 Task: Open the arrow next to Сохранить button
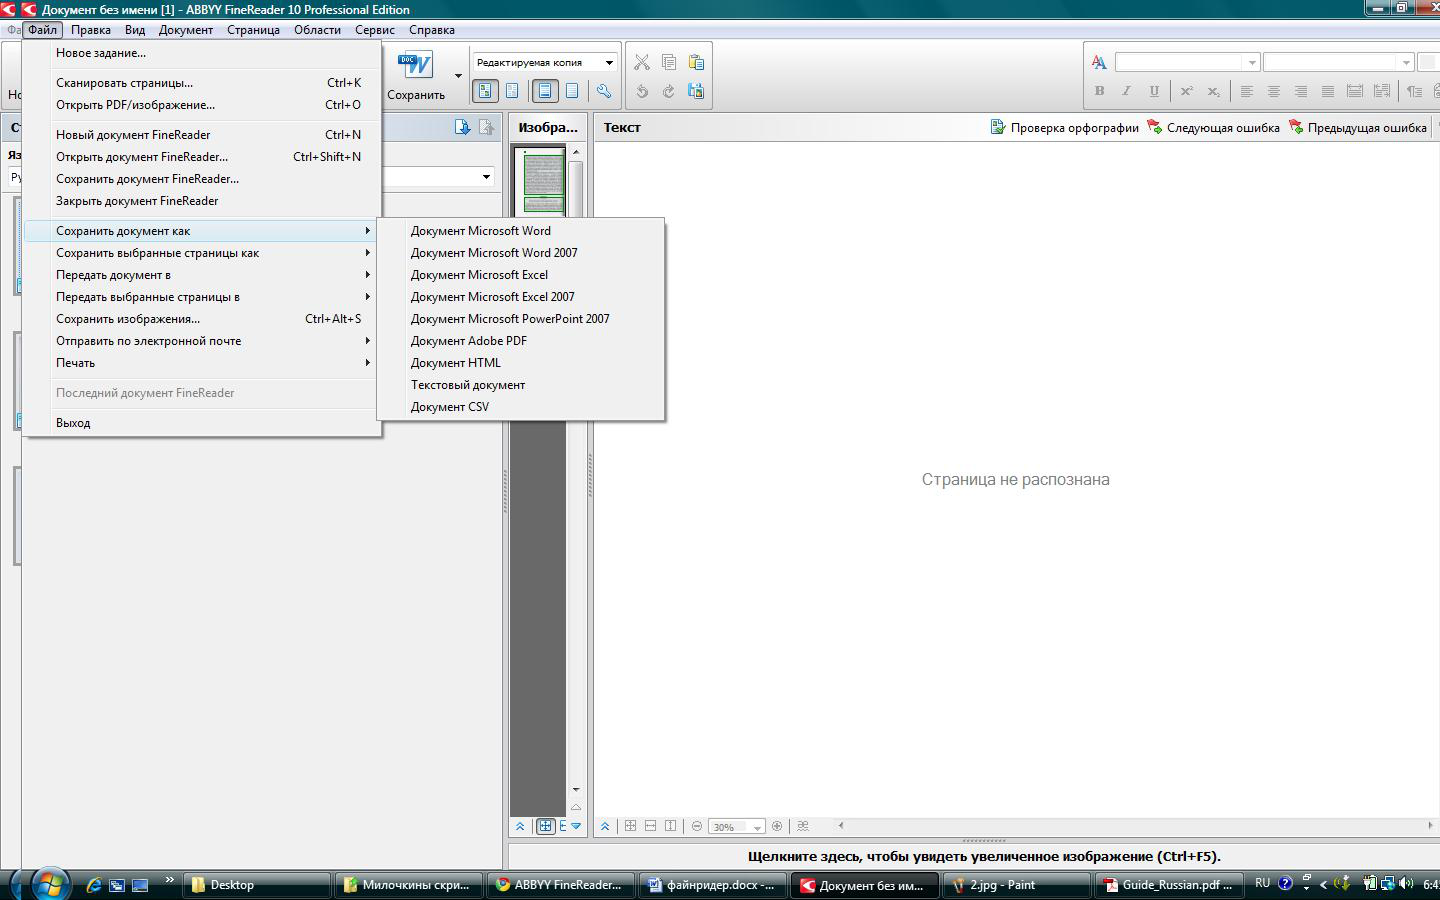(x=458, y=76)
